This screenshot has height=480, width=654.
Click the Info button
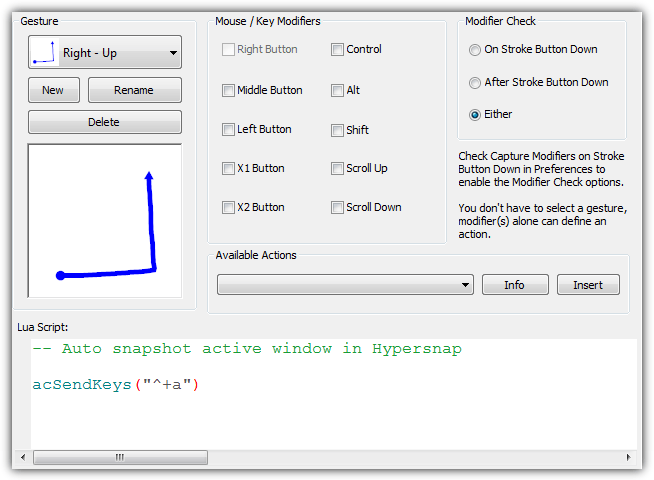[x=515, y=285]
